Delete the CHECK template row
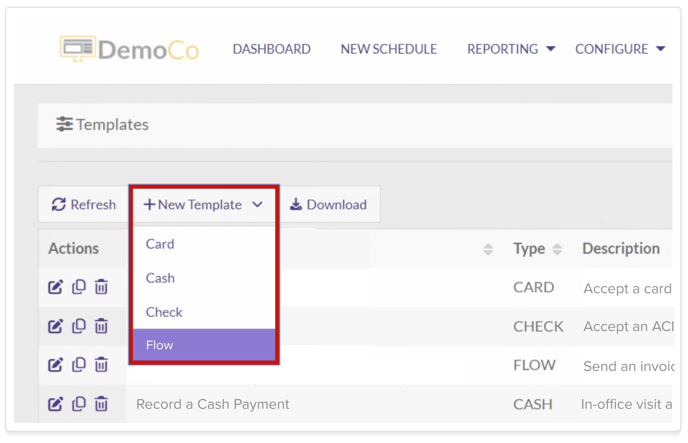This screenshot has height=443, width=688. click(x=101, y=326)
